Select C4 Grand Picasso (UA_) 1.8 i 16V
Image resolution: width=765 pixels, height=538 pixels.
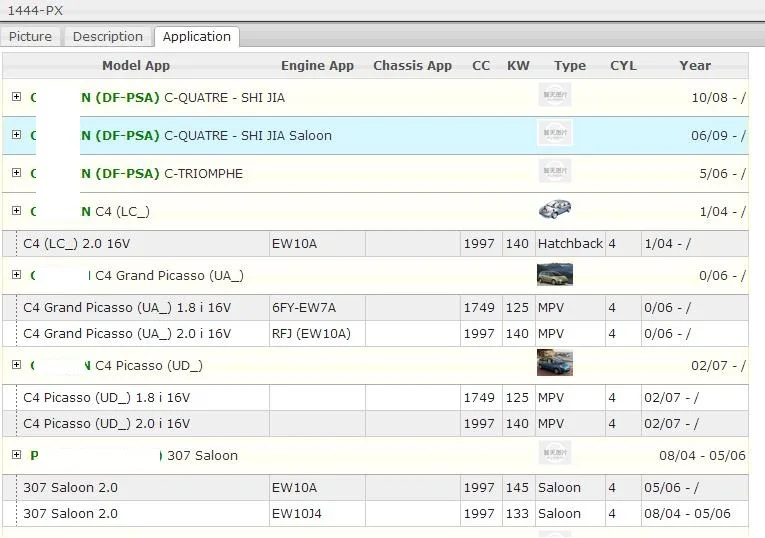375,307
